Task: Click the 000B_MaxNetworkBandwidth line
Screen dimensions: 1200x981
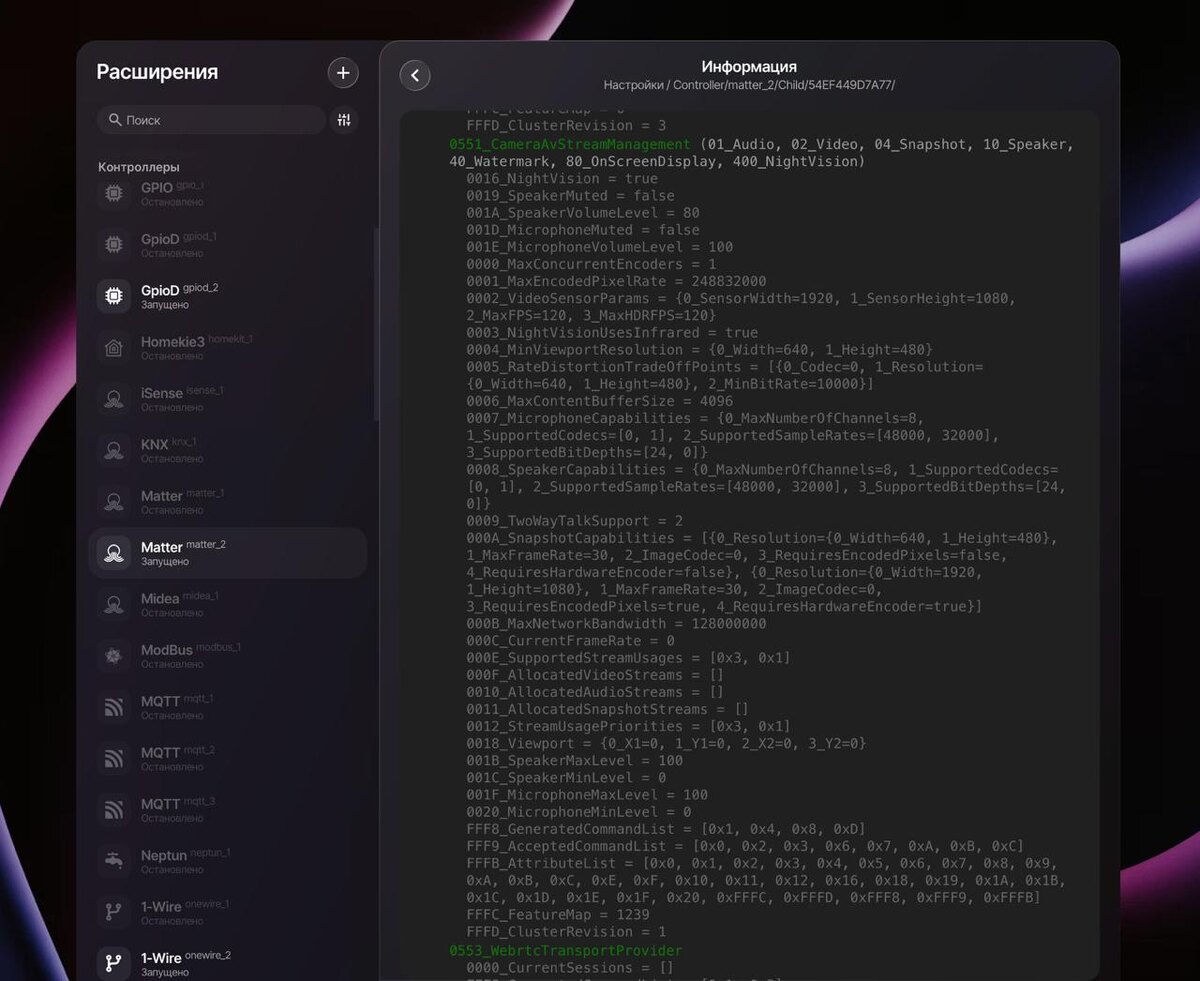Action: click(616, 623)
